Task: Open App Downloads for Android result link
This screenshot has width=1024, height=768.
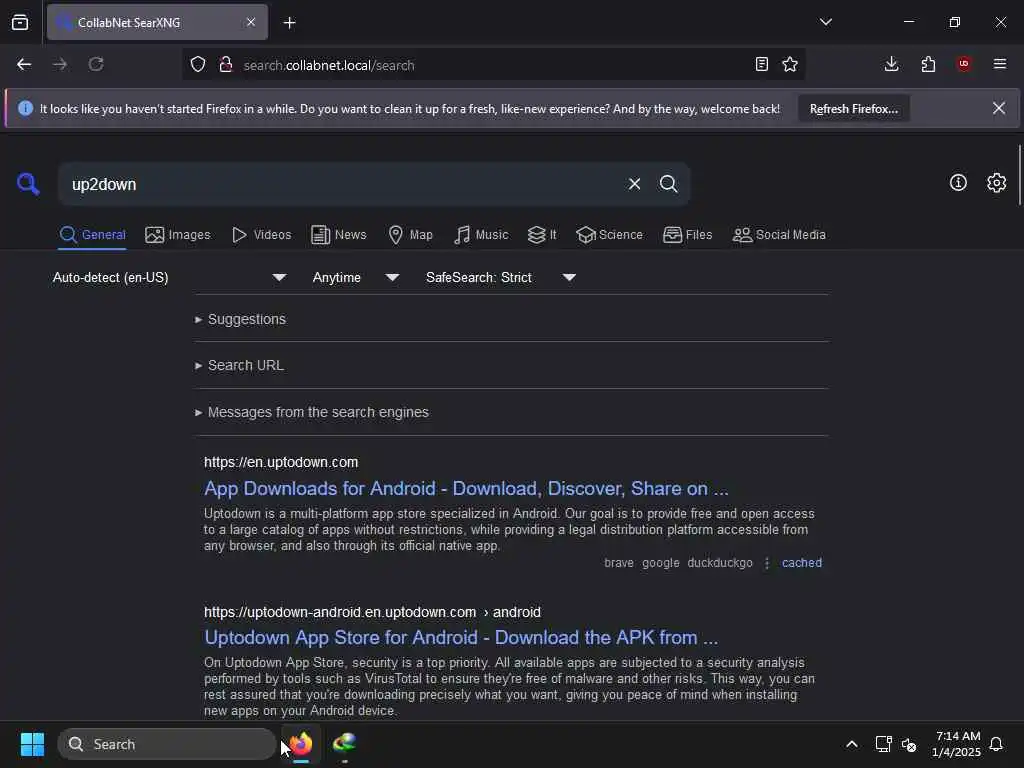Action: (x=466, y=488)
